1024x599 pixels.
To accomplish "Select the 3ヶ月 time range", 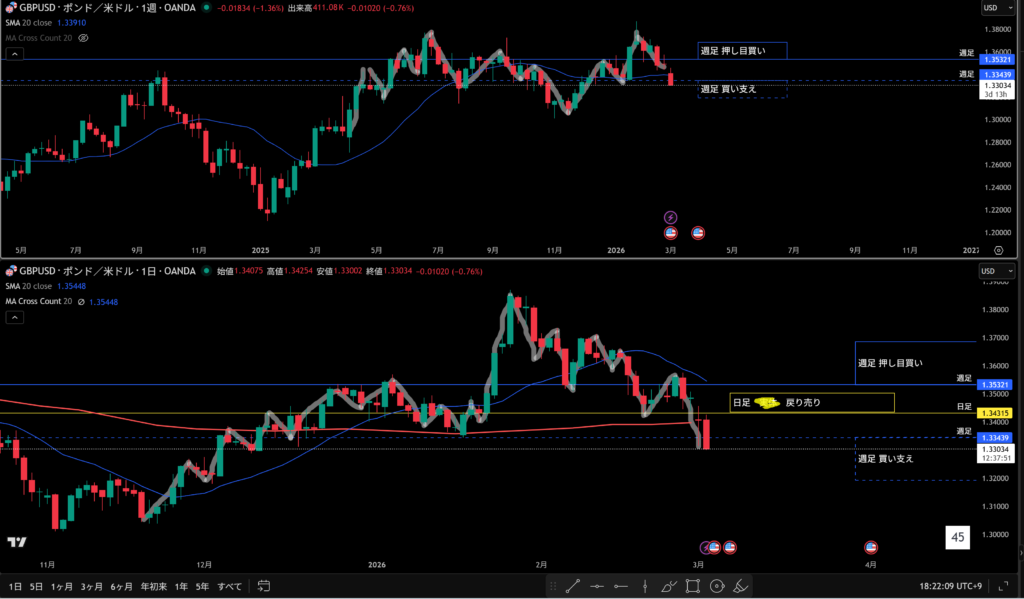I will (91, 586).
